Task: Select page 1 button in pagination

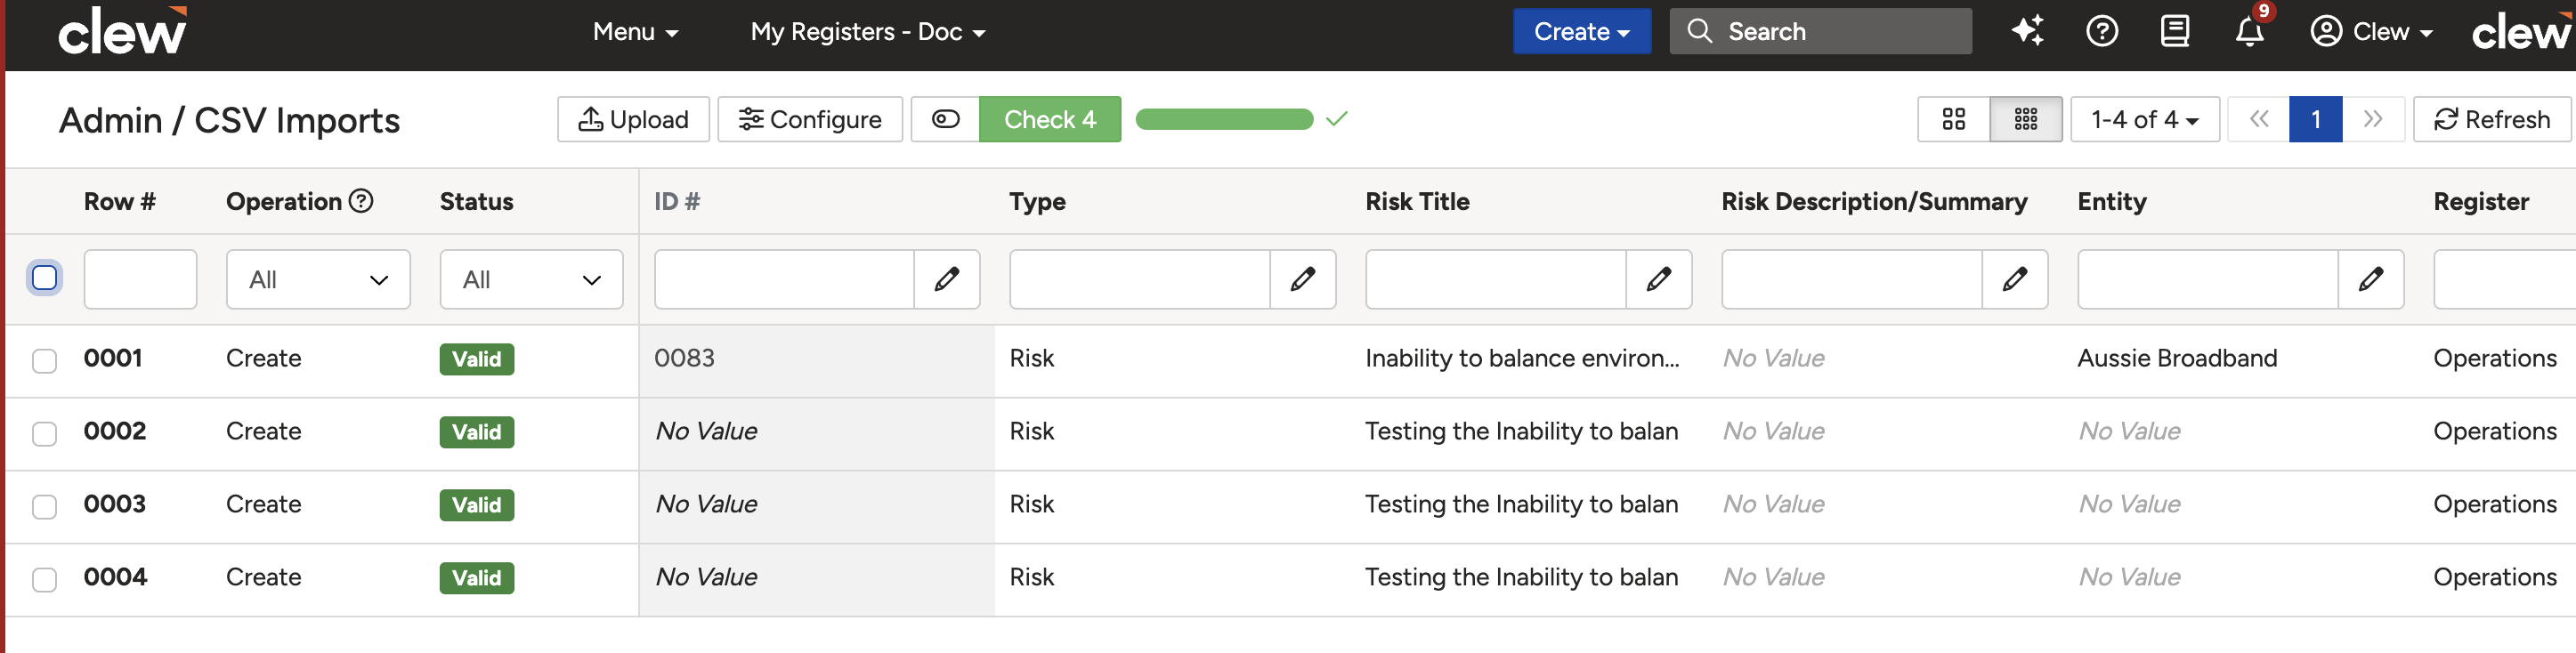Action: (x=2315, y=119)
